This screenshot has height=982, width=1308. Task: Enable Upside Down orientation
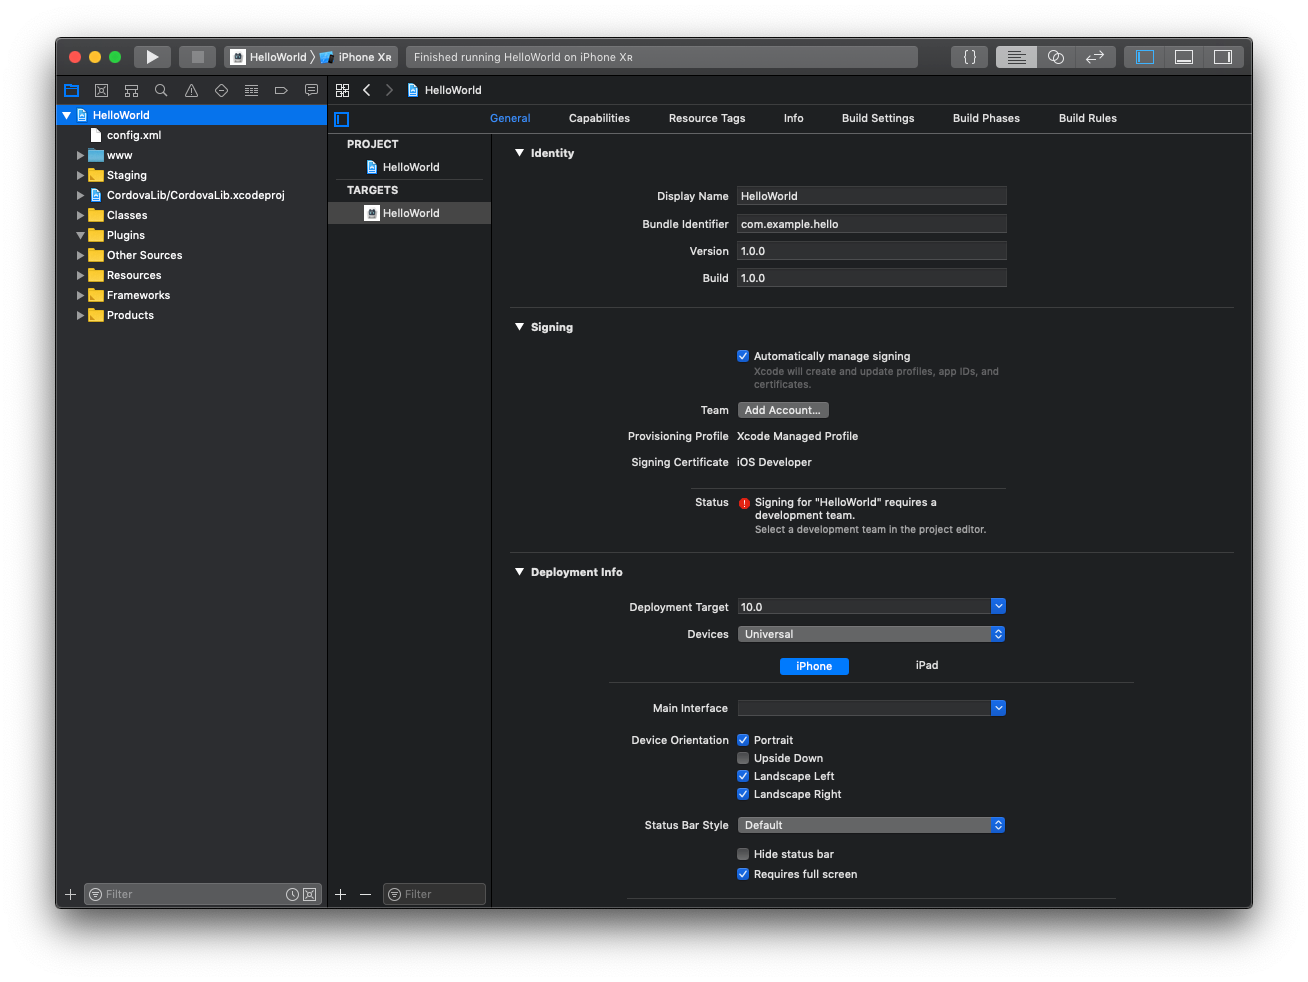click(743, 758)
